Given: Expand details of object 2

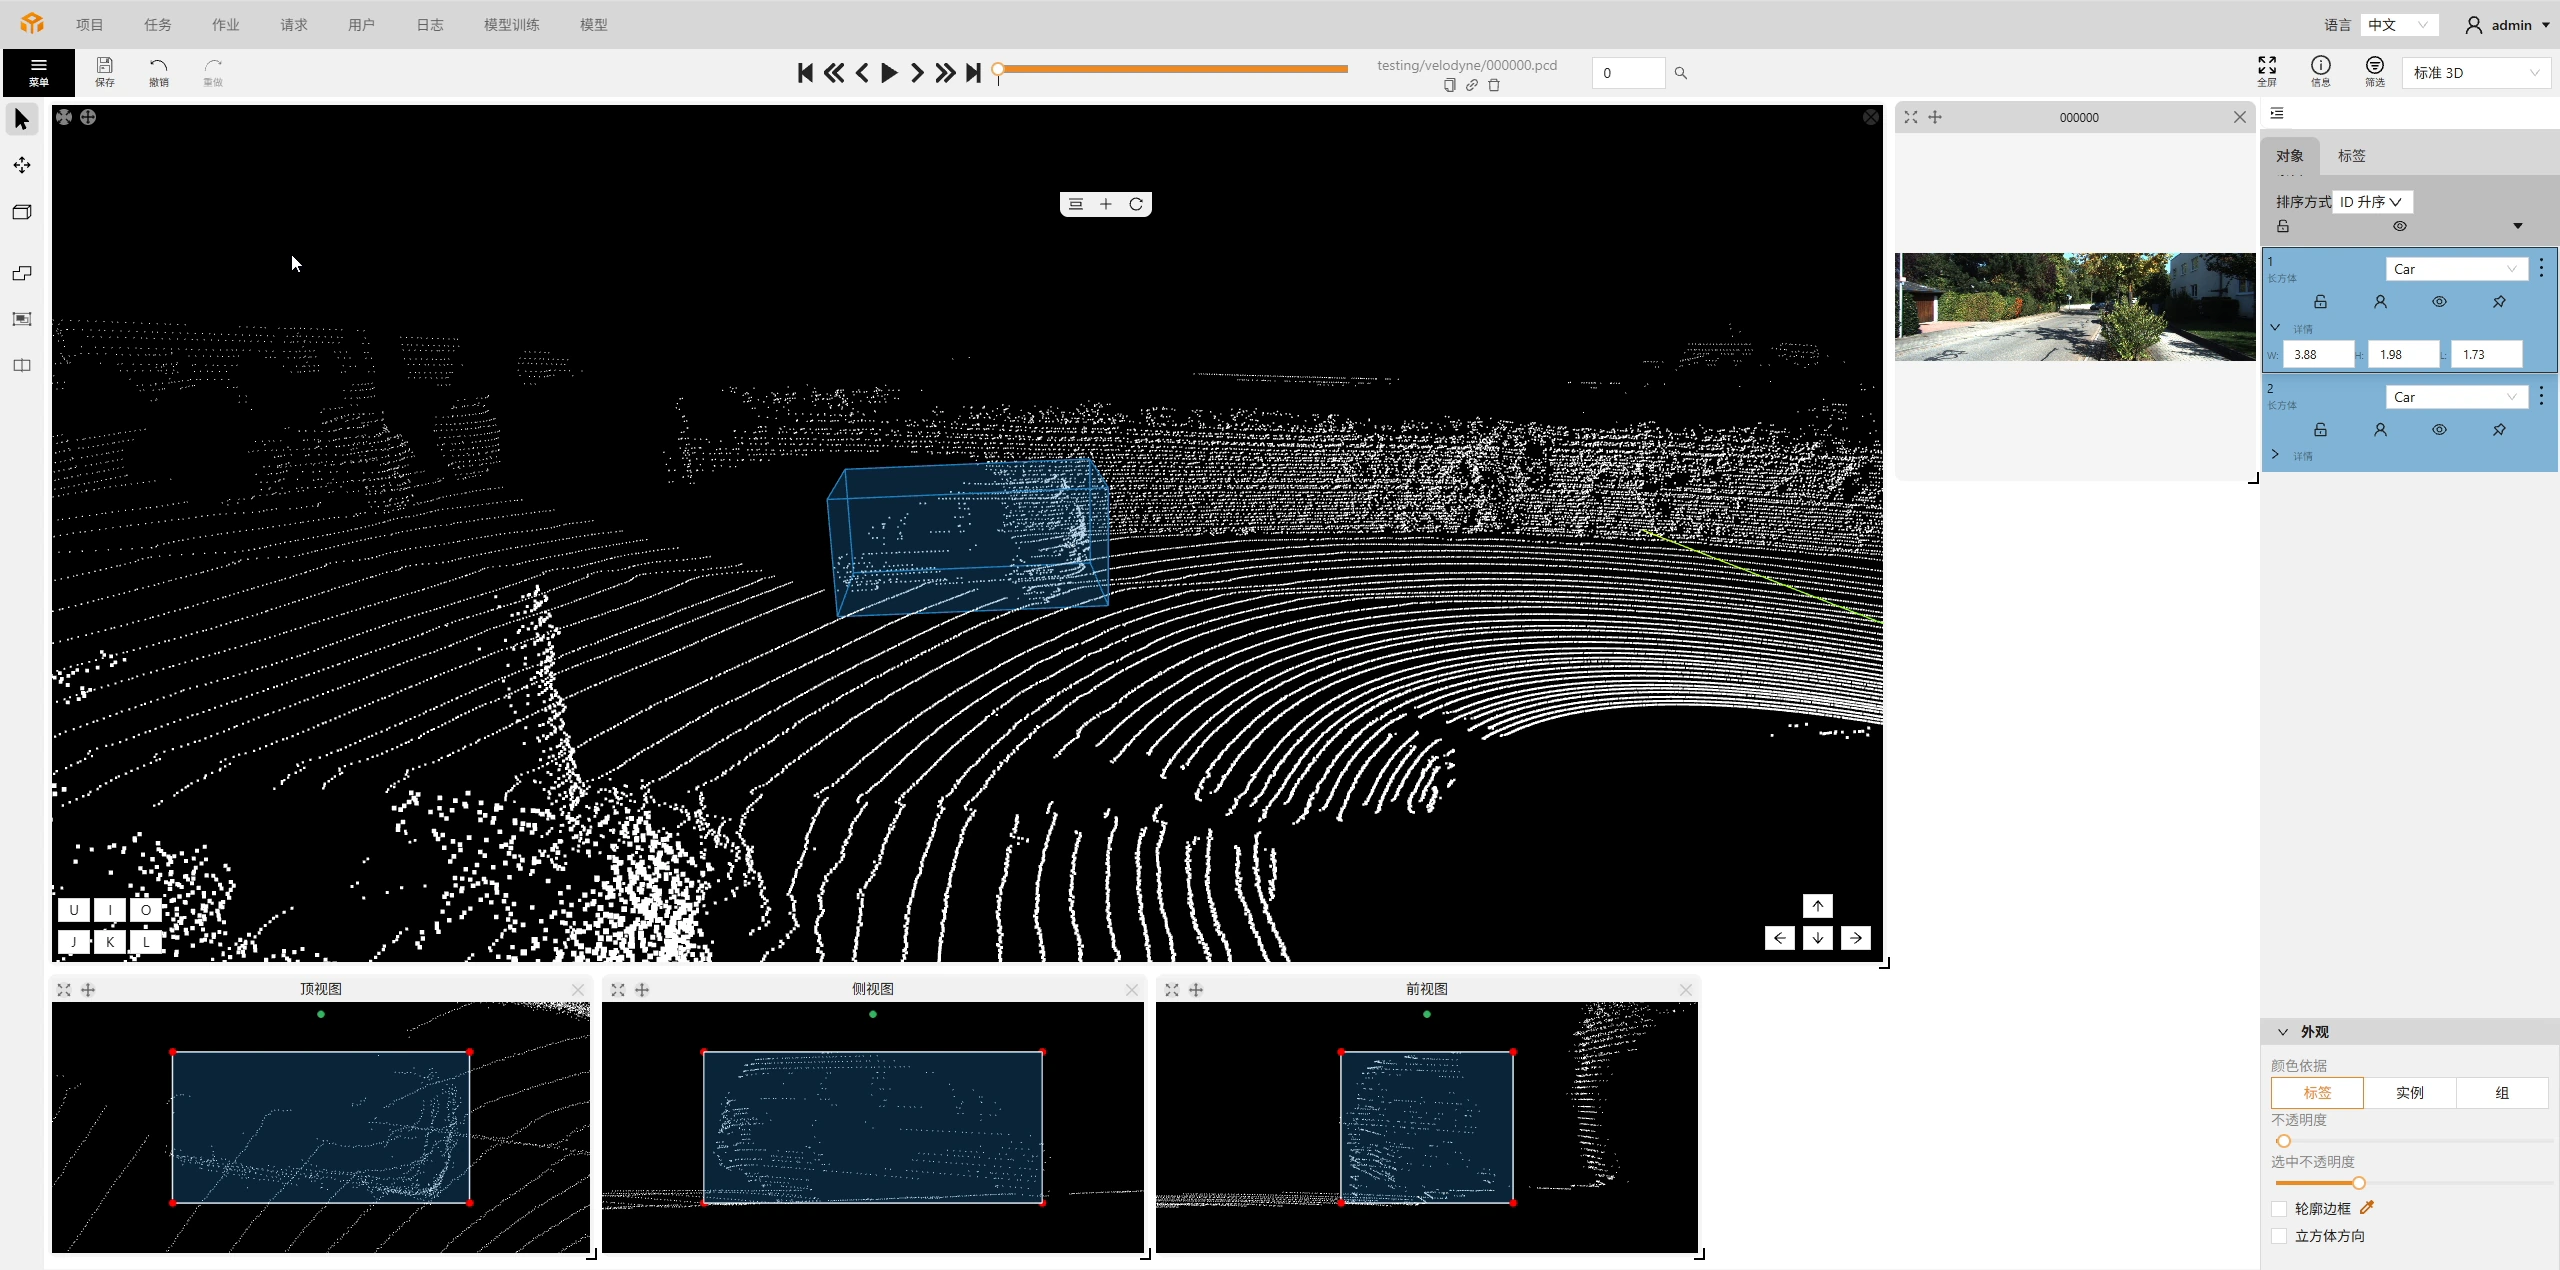Looking at the screenshot, I should click(2275, 455).
